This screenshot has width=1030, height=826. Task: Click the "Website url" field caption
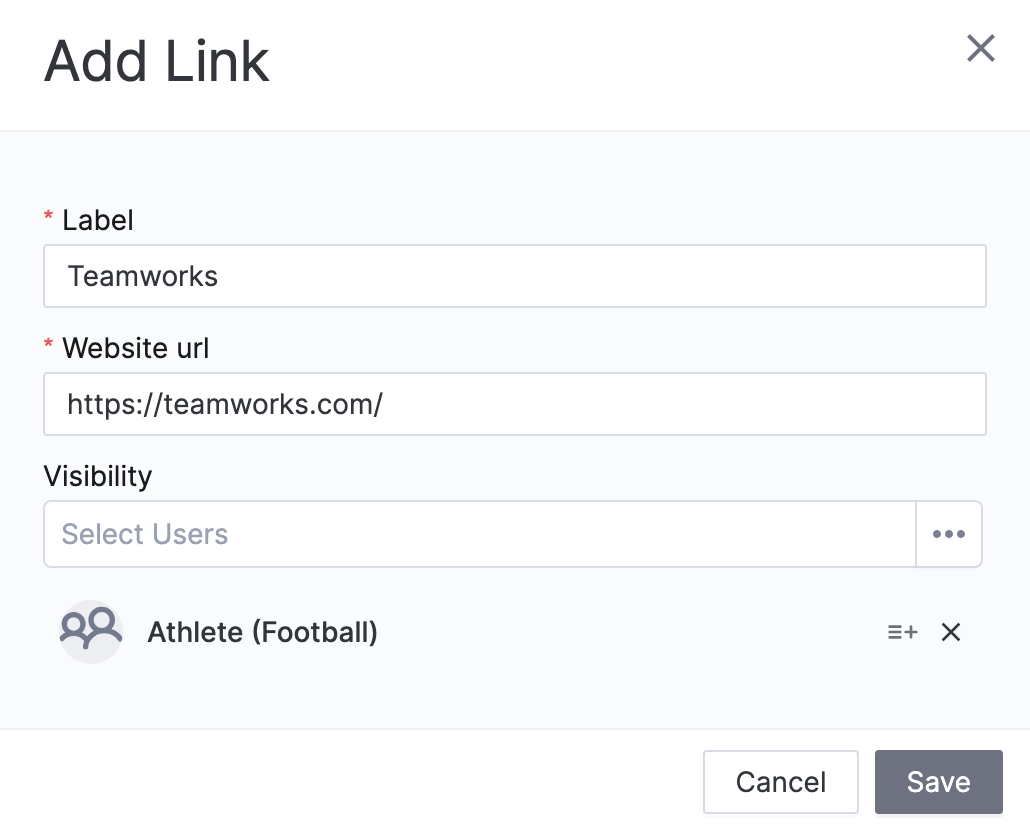[x=136, y=348]
